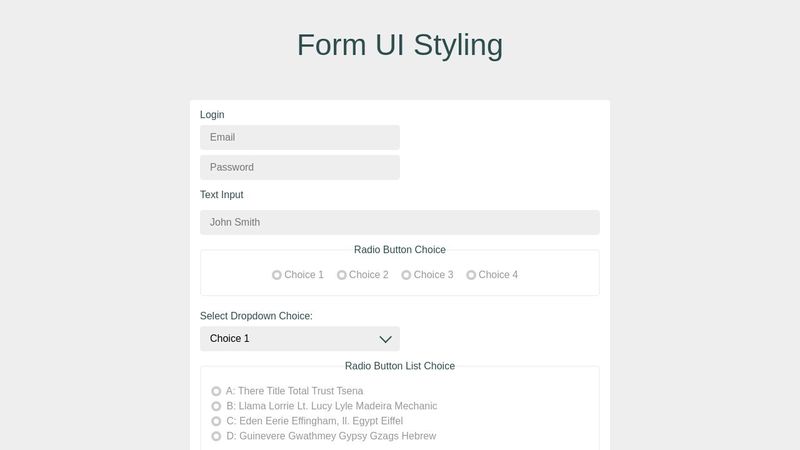Choose list option B starting with Llama
This screenshot has height=450, width=800.
[216, 406]
